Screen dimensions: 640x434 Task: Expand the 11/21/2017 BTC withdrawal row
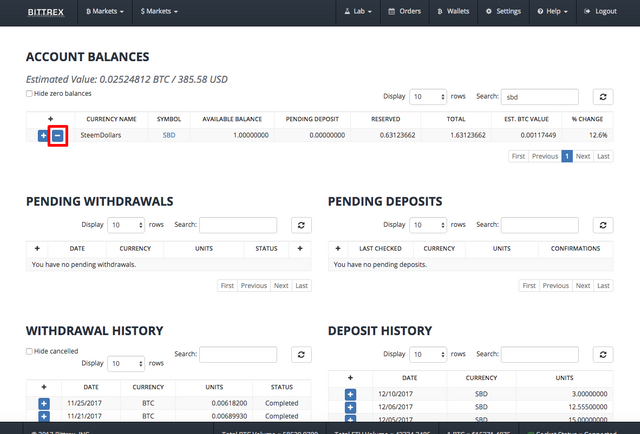(44, 416)
